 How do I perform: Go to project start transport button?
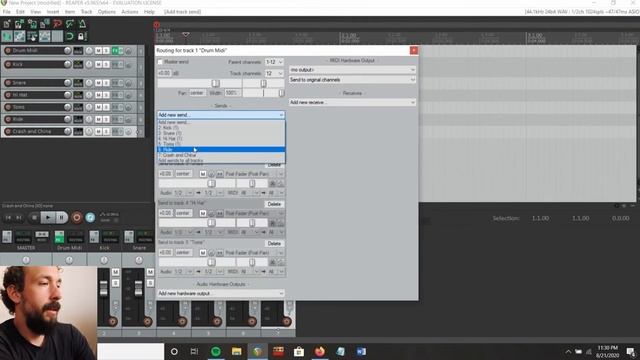point(8,218)
